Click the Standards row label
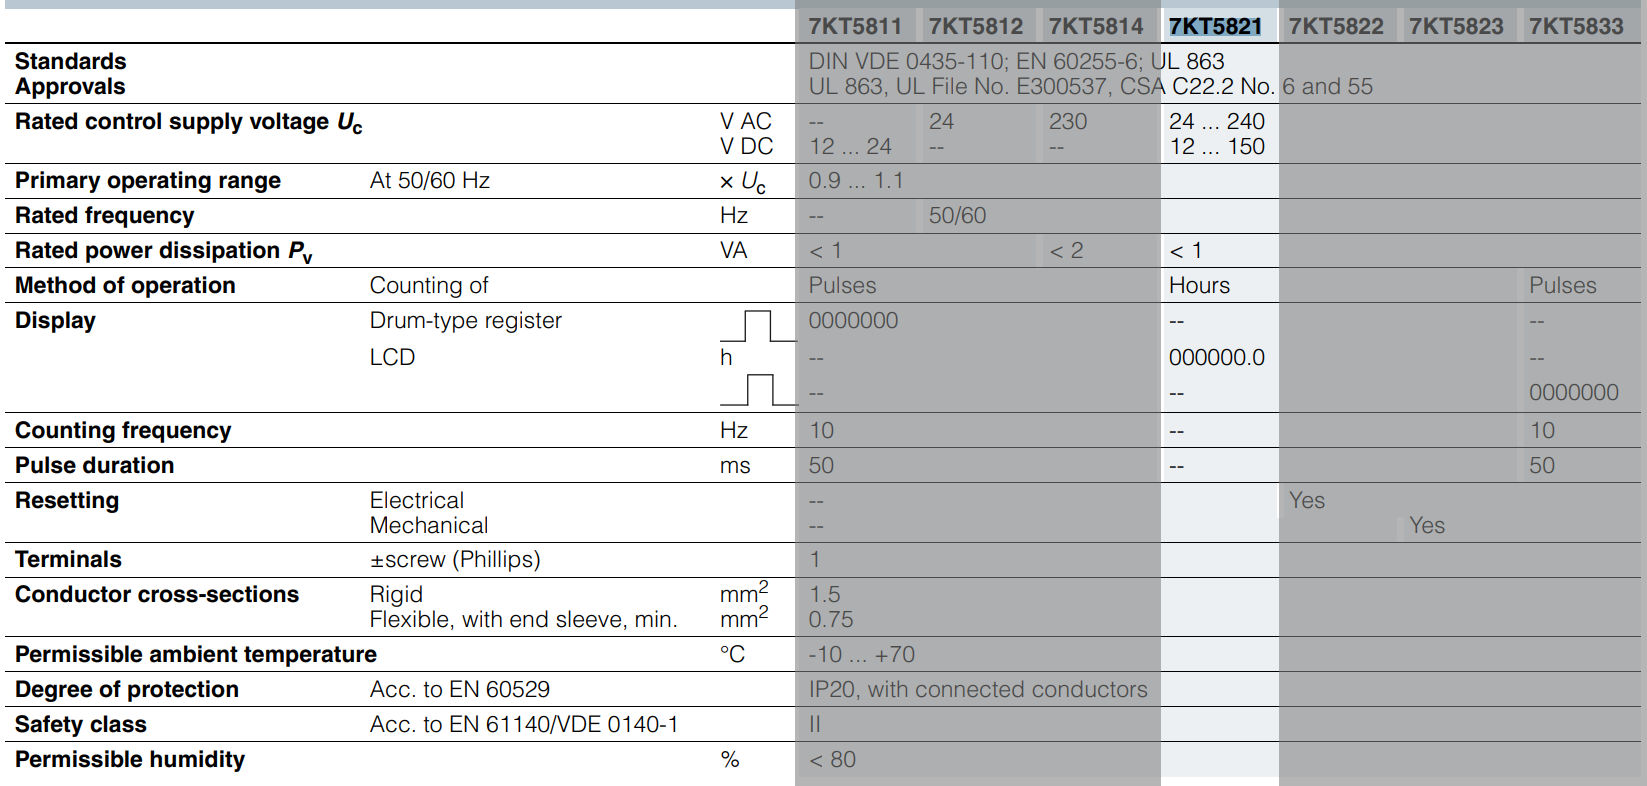This screenshot has height=786, width=1647. 70,62
